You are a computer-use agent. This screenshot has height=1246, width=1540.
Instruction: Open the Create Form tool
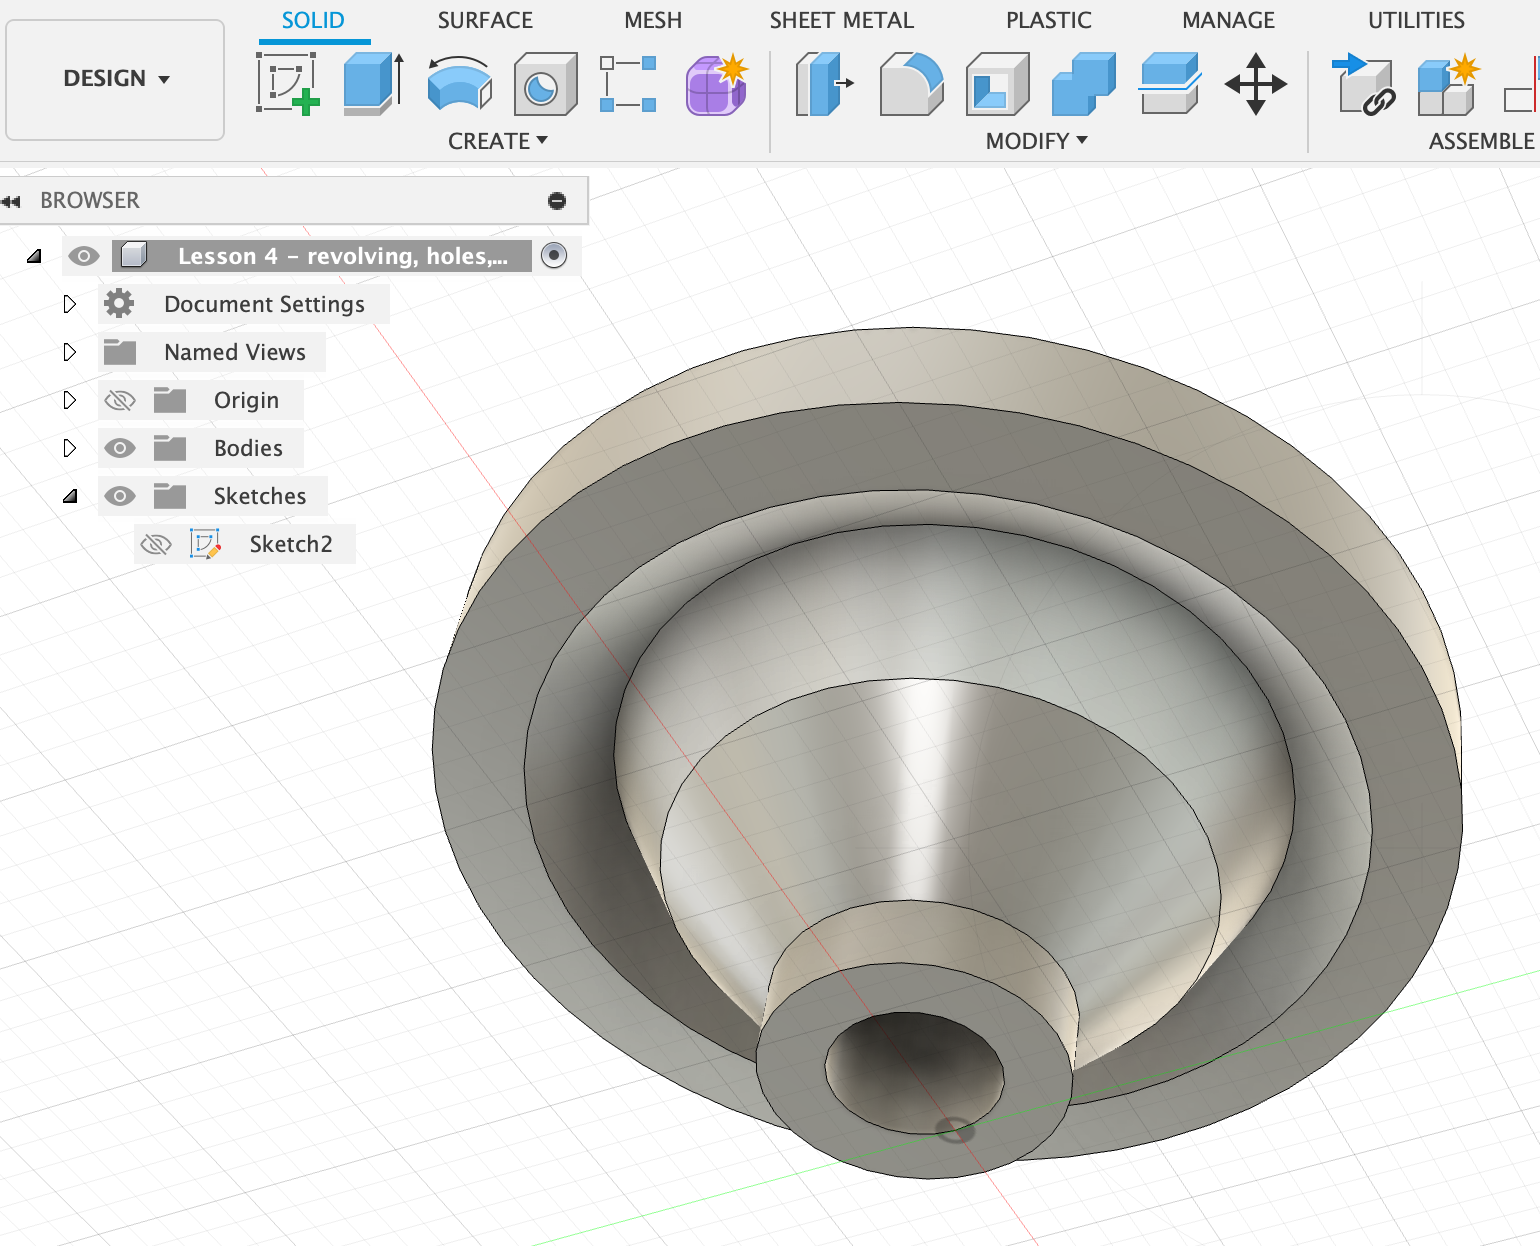[716, 84]
